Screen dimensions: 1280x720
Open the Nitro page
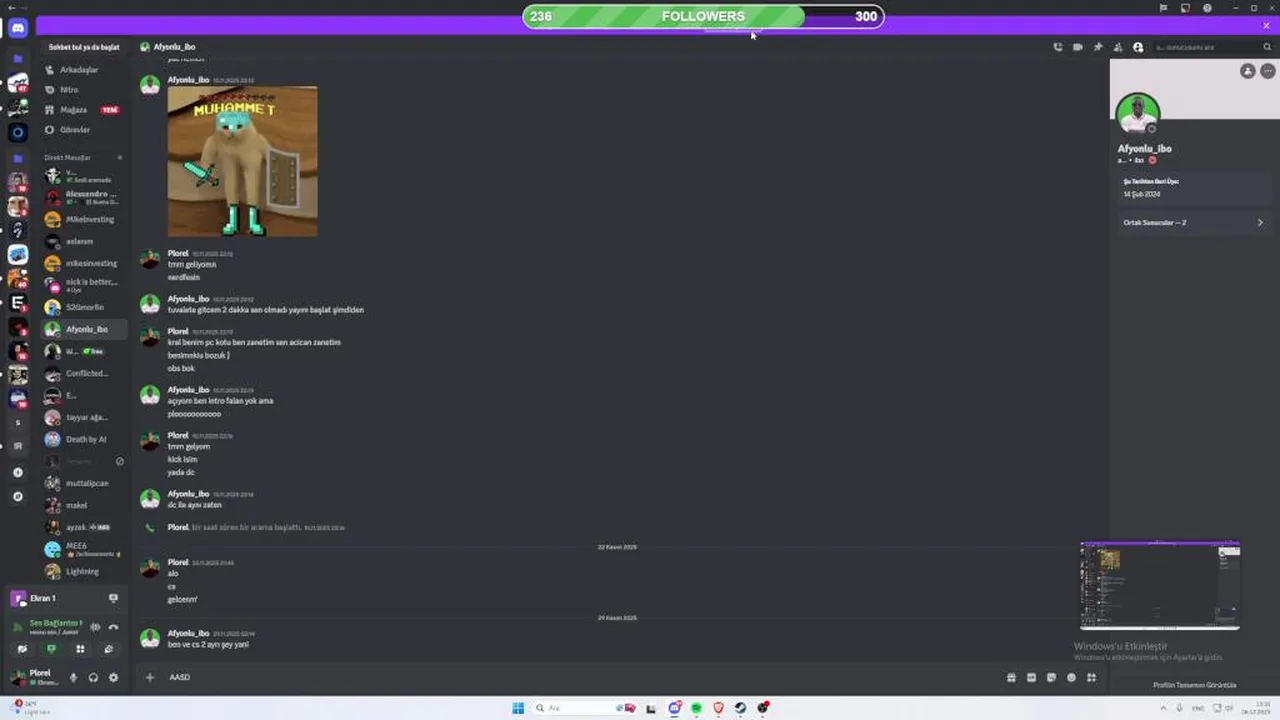(86, 90)
